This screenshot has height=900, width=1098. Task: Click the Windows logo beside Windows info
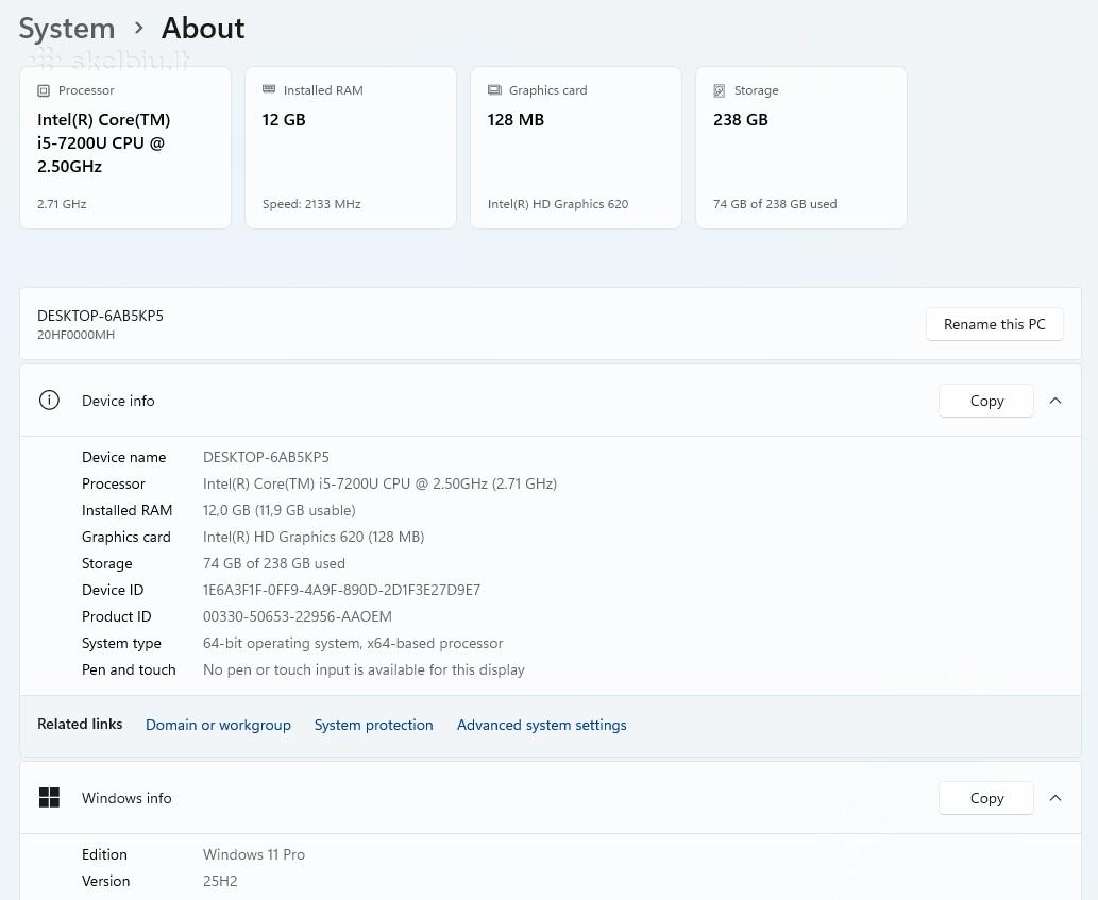pos(49,797)
